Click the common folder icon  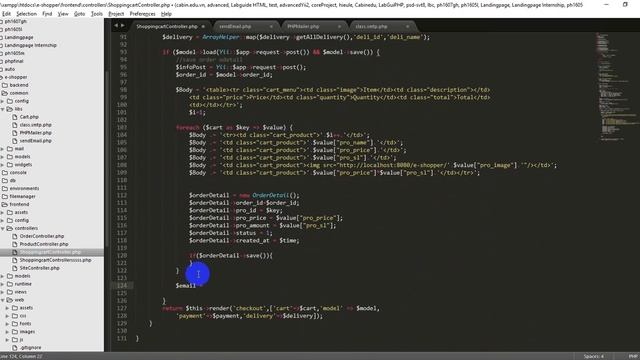5,93
